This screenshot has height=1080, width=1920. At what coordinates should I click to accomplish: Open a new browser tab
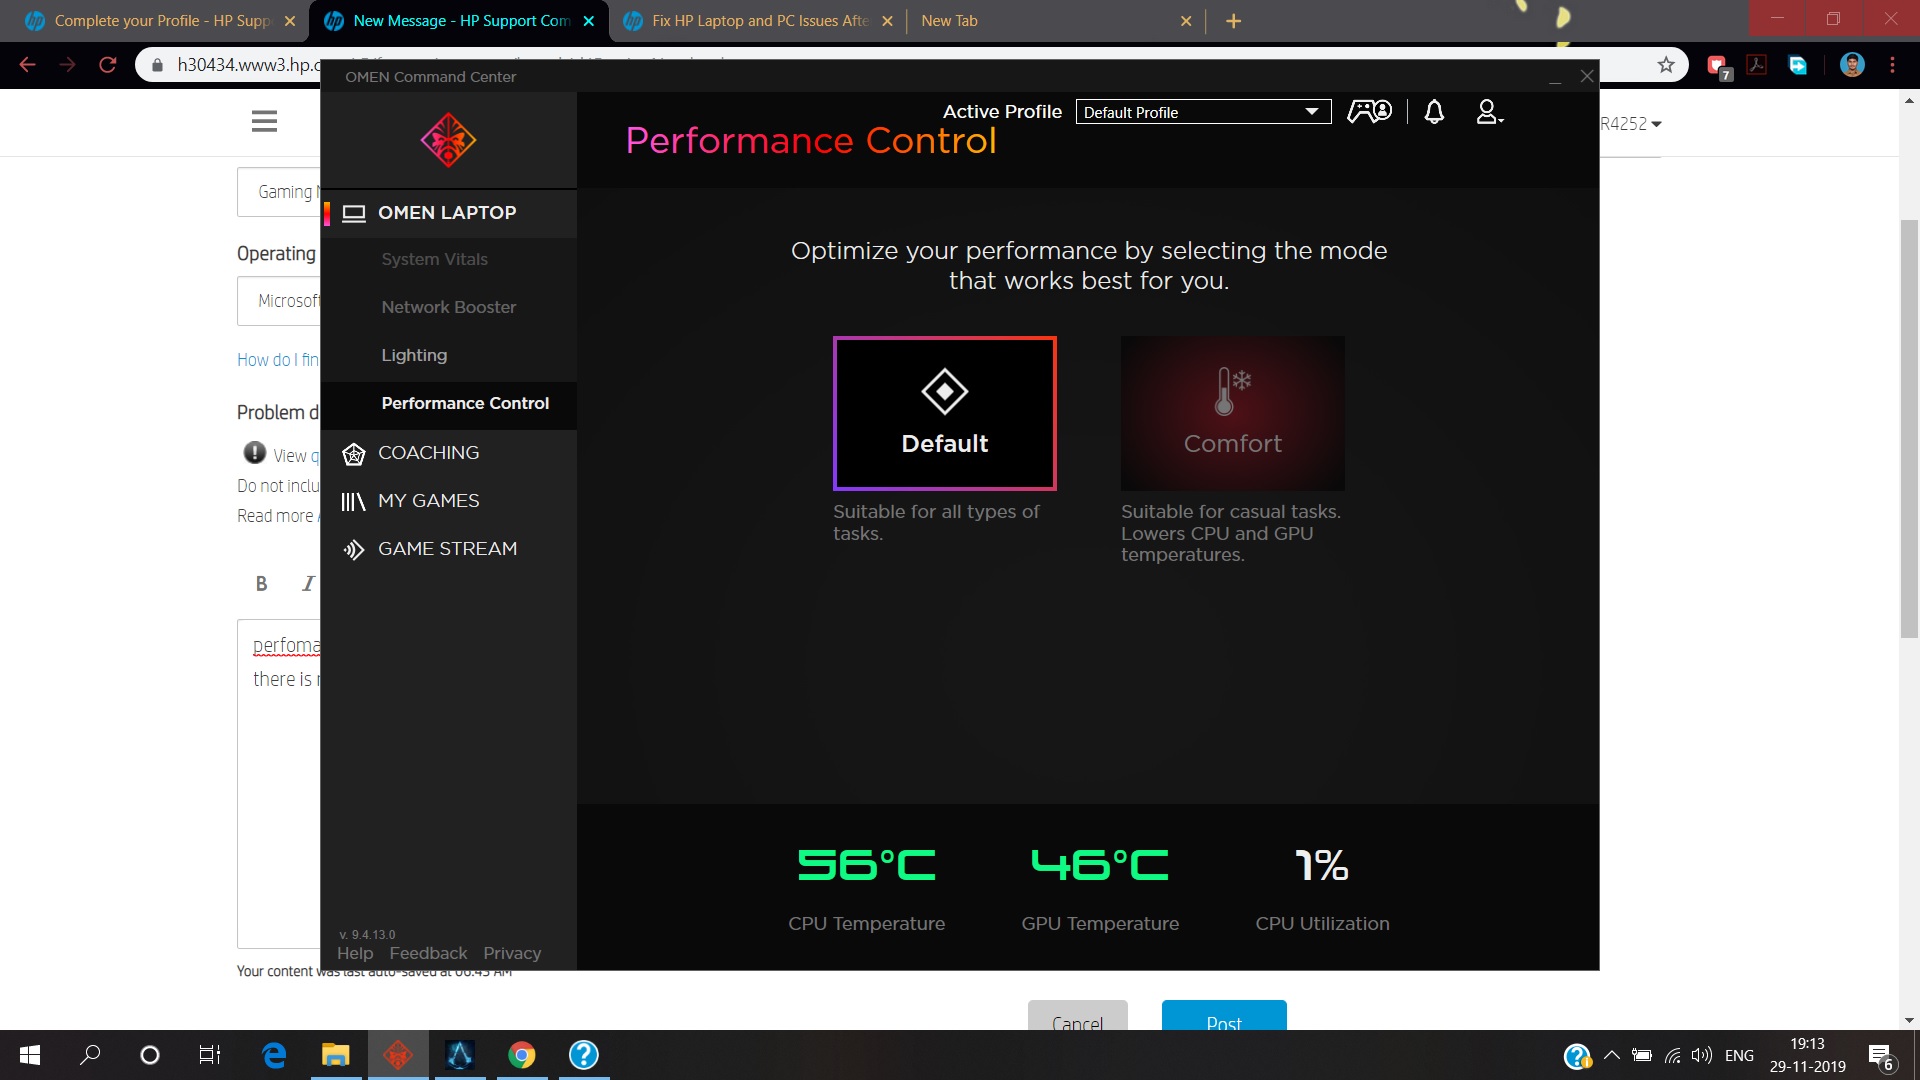tap(1233, 21)
